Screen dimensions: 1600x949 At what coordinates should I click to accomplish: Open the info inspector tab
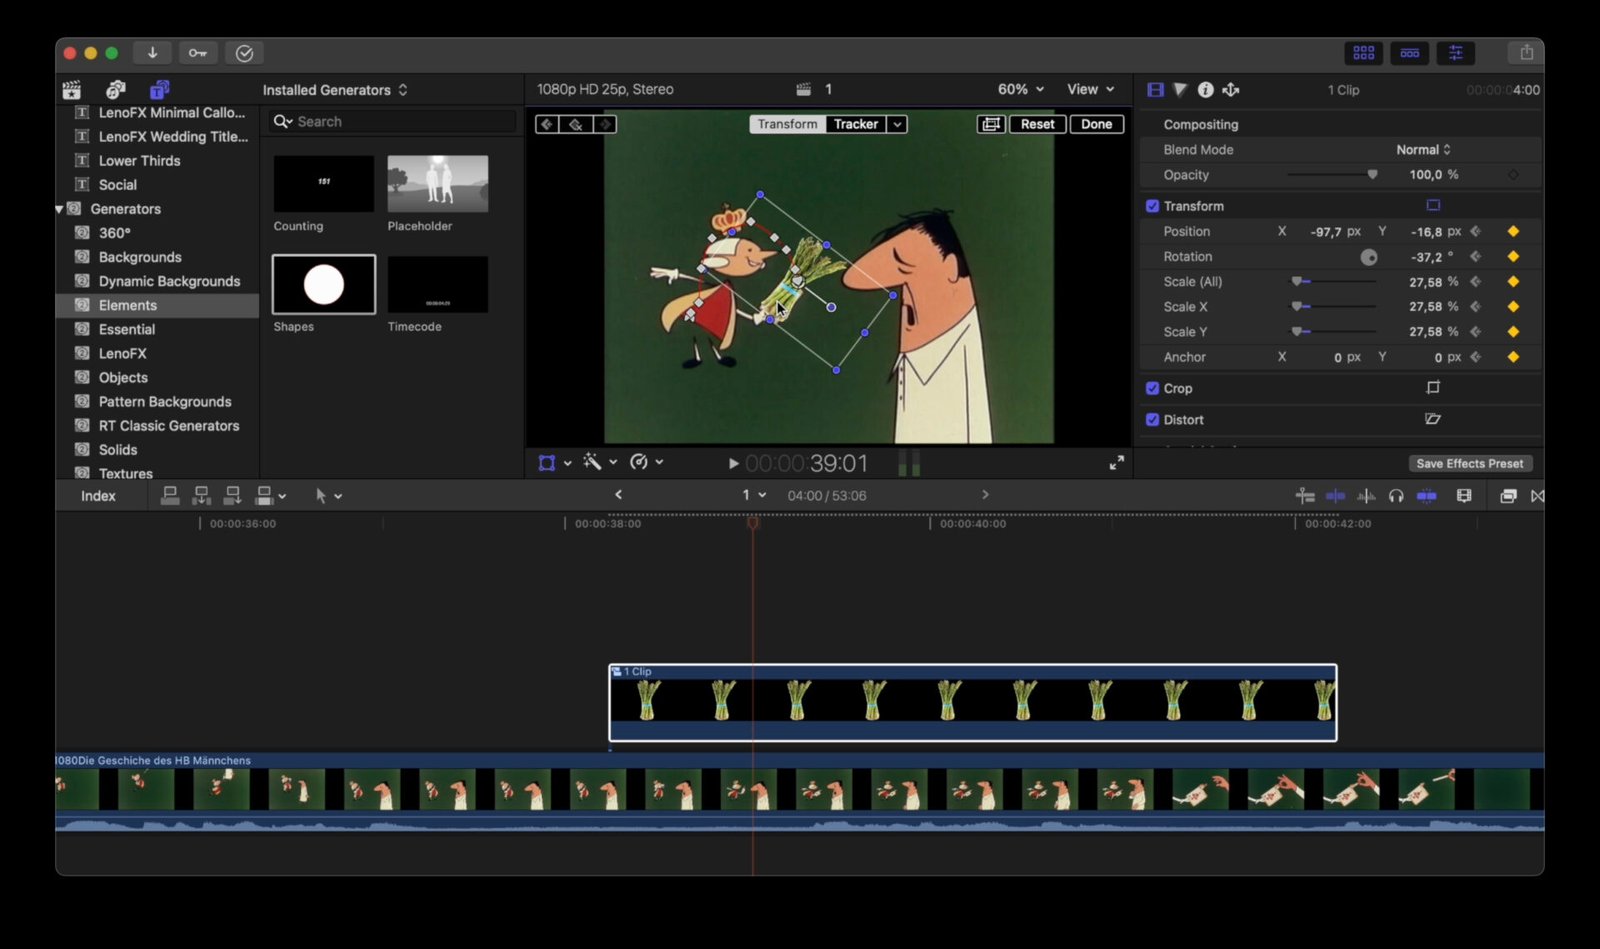tap(1206, 90)
